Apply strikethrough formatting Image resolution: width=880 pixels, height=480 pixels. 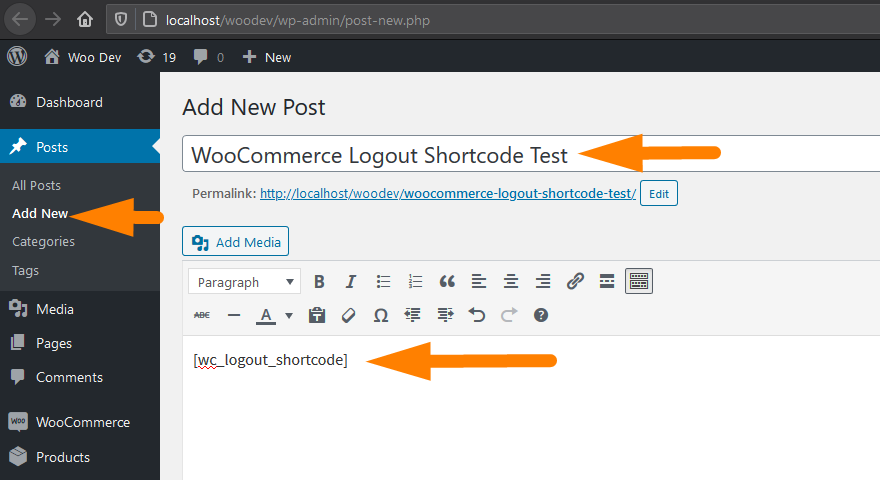coord(202,316)
